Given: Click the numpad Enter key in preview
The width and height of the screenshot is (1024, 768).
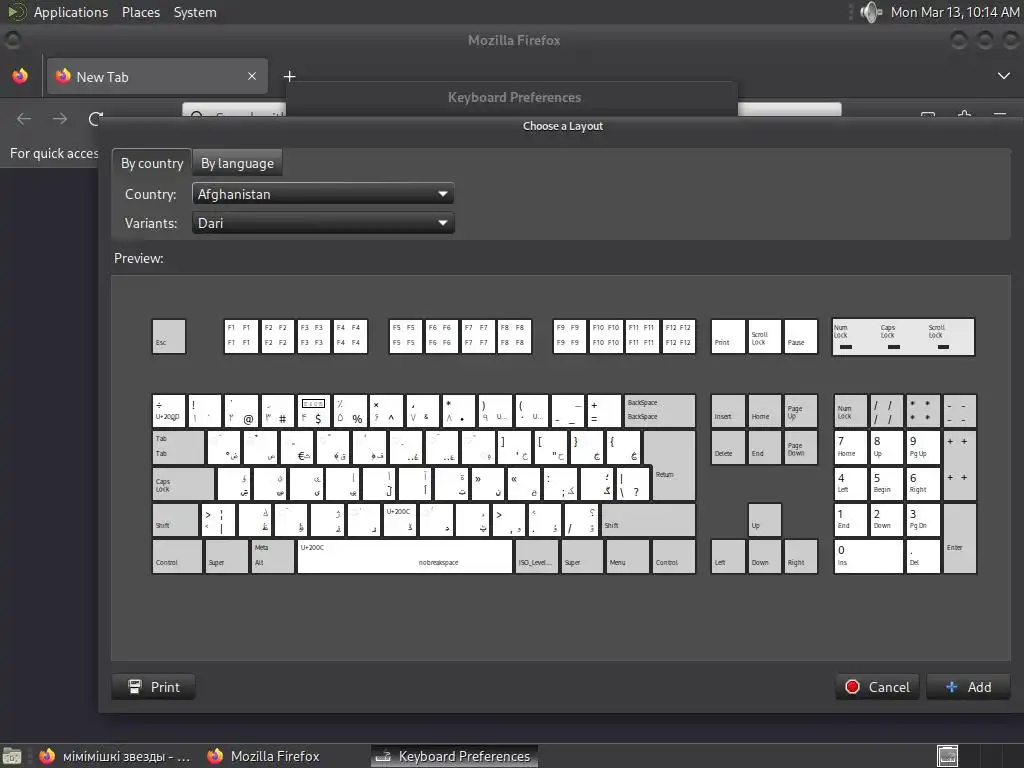Looking at the screenshot, I should pos(960,539).
